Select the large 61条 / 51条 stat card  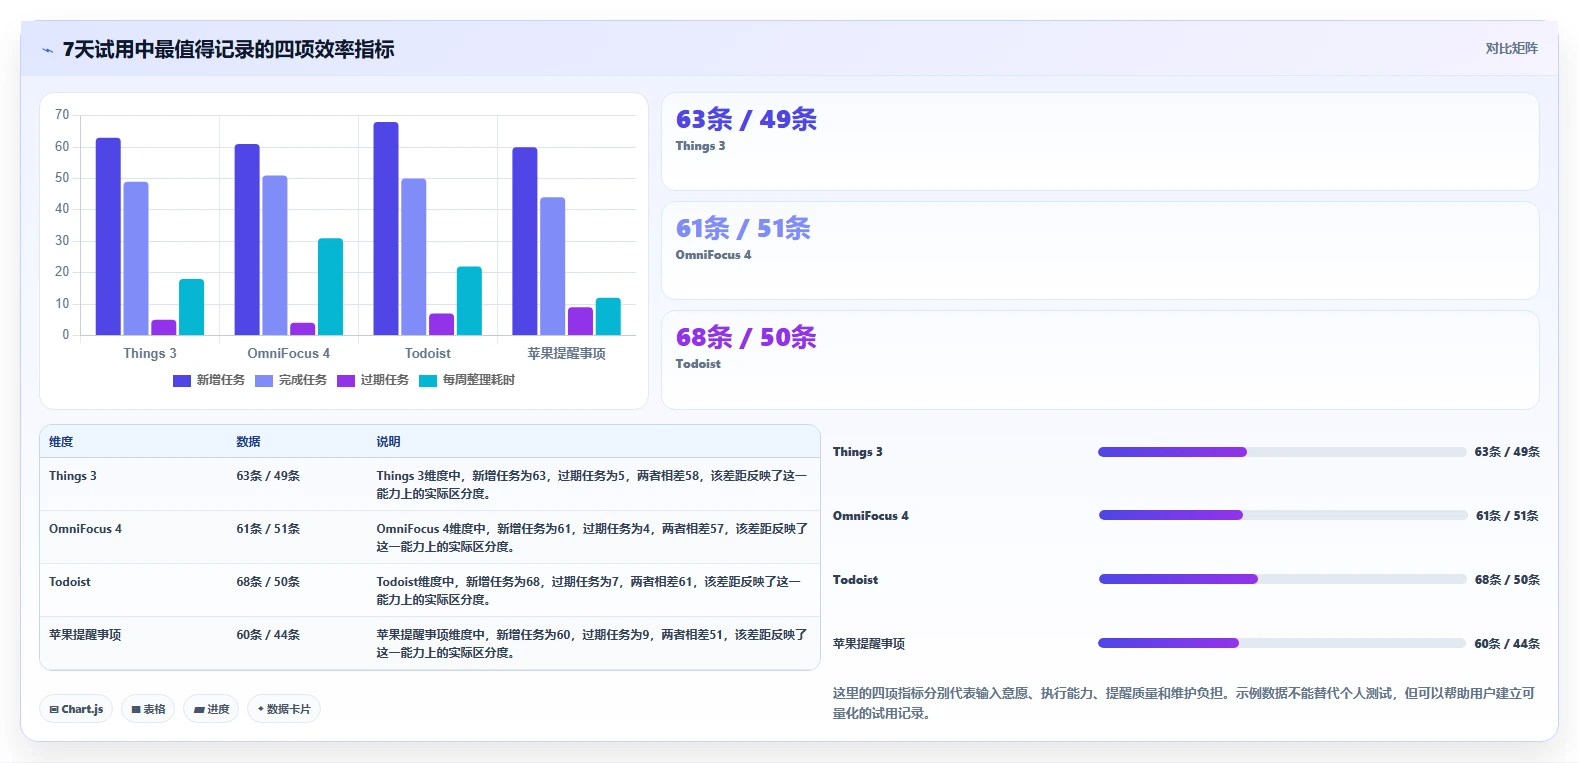pos(1100,250)
